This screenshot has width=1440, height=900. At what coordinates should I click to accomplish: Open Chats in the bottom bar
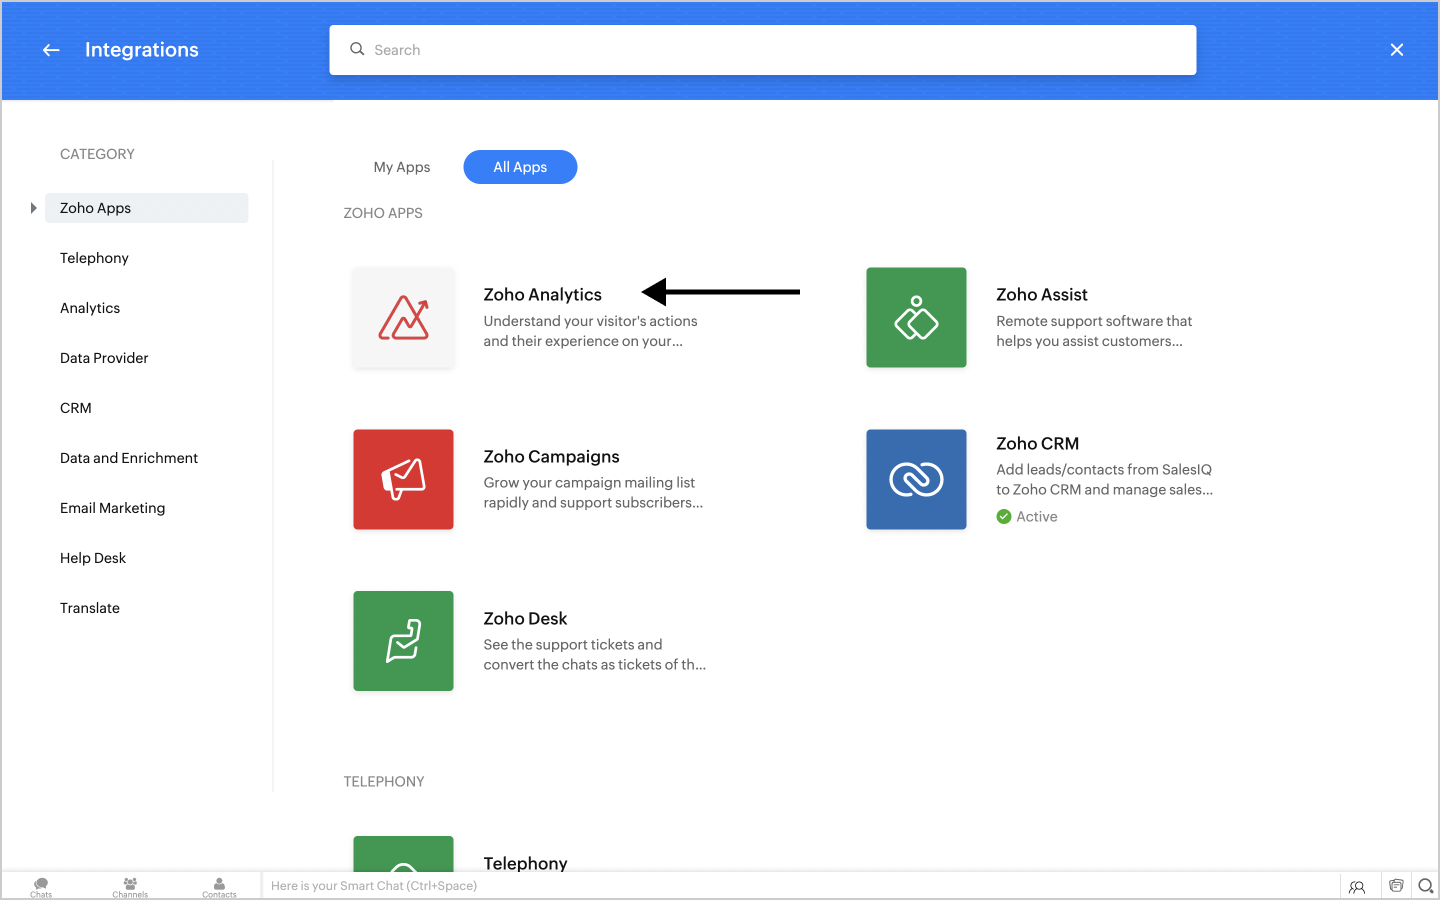coord(41,886)
